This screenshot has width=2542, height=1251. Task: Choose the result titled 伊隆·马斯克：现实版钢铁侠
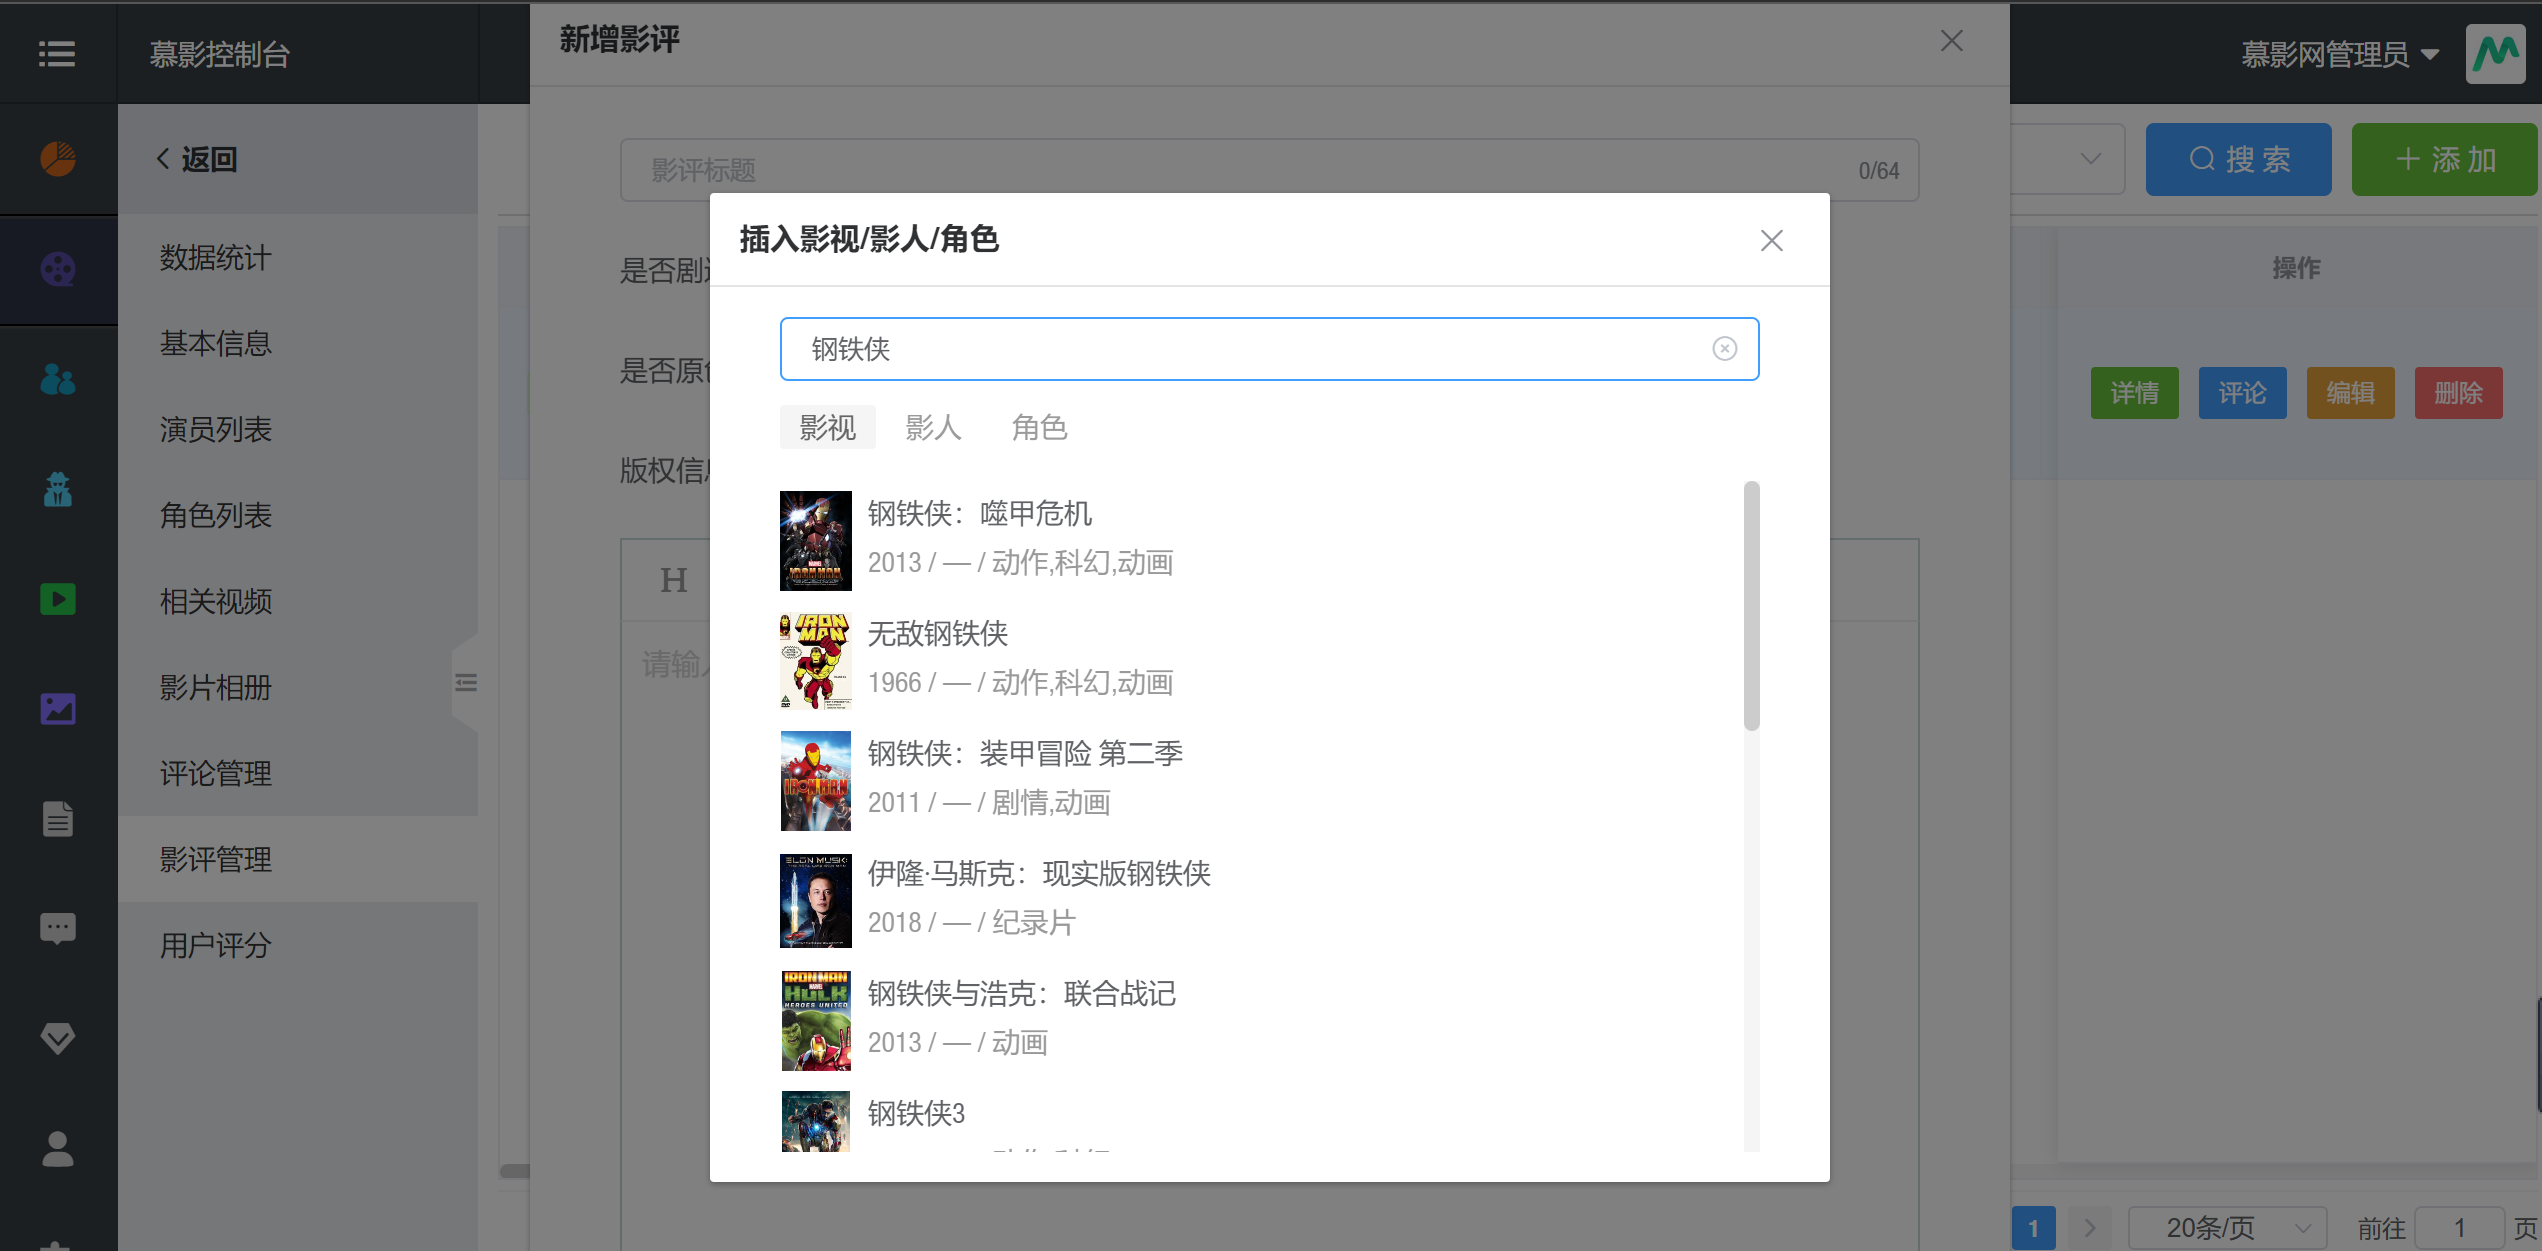[x=1039, y=873]
